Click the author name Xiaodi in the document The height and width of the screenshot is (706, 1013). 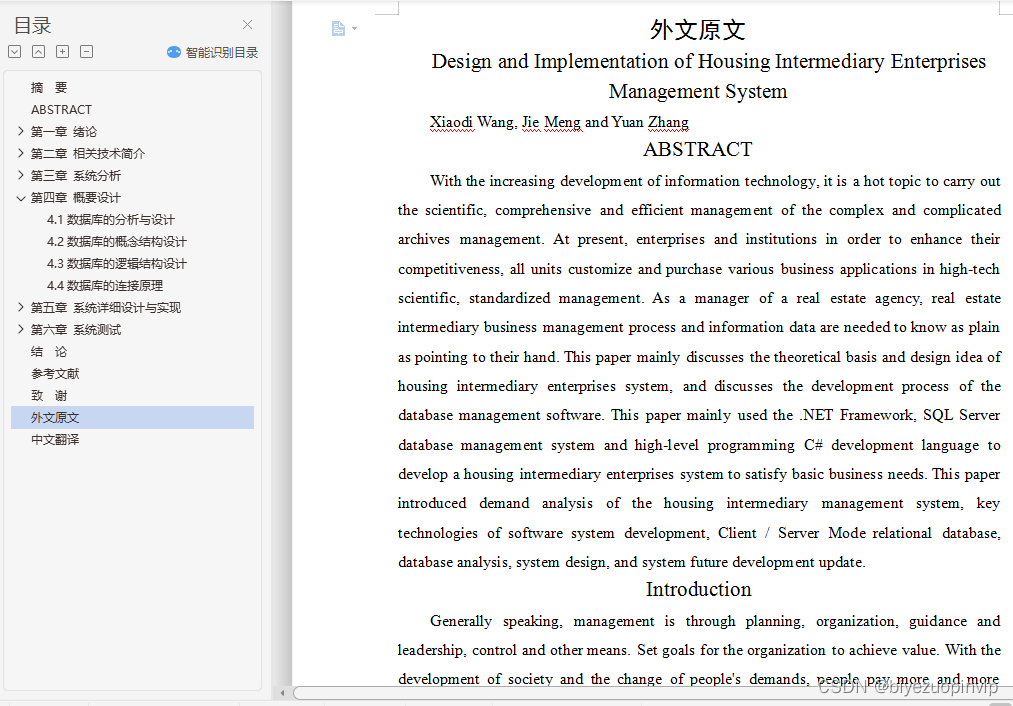click(x=451, y=122)
